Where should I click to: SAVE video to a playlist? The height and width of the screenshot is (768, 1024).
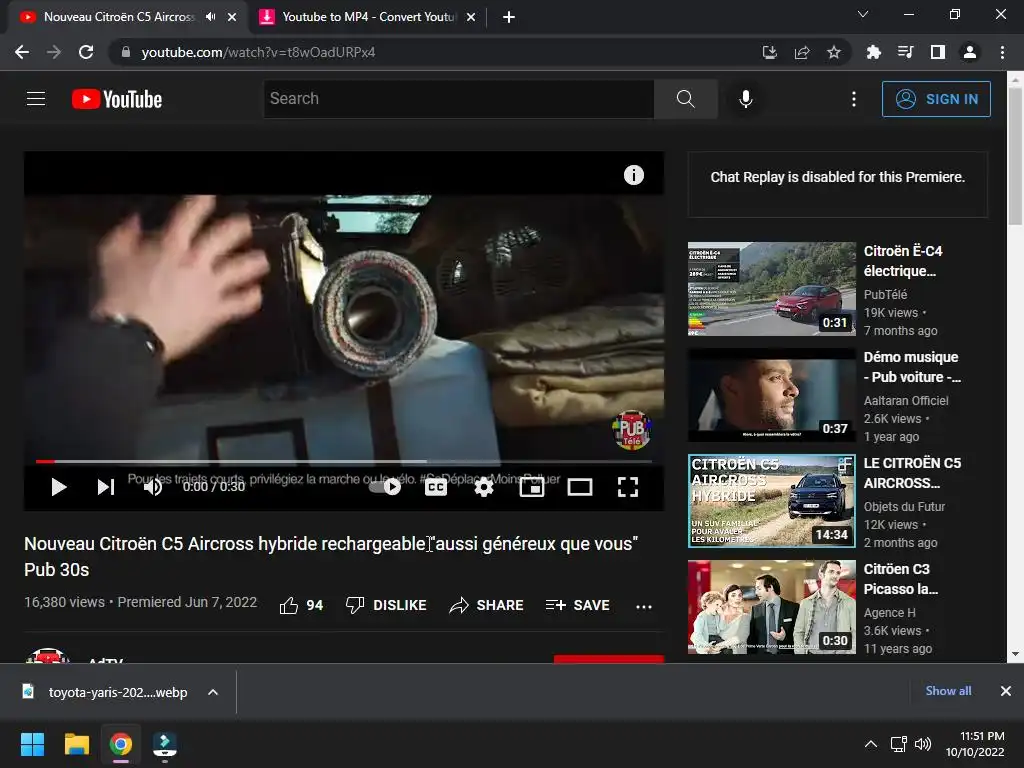[577, 605]
